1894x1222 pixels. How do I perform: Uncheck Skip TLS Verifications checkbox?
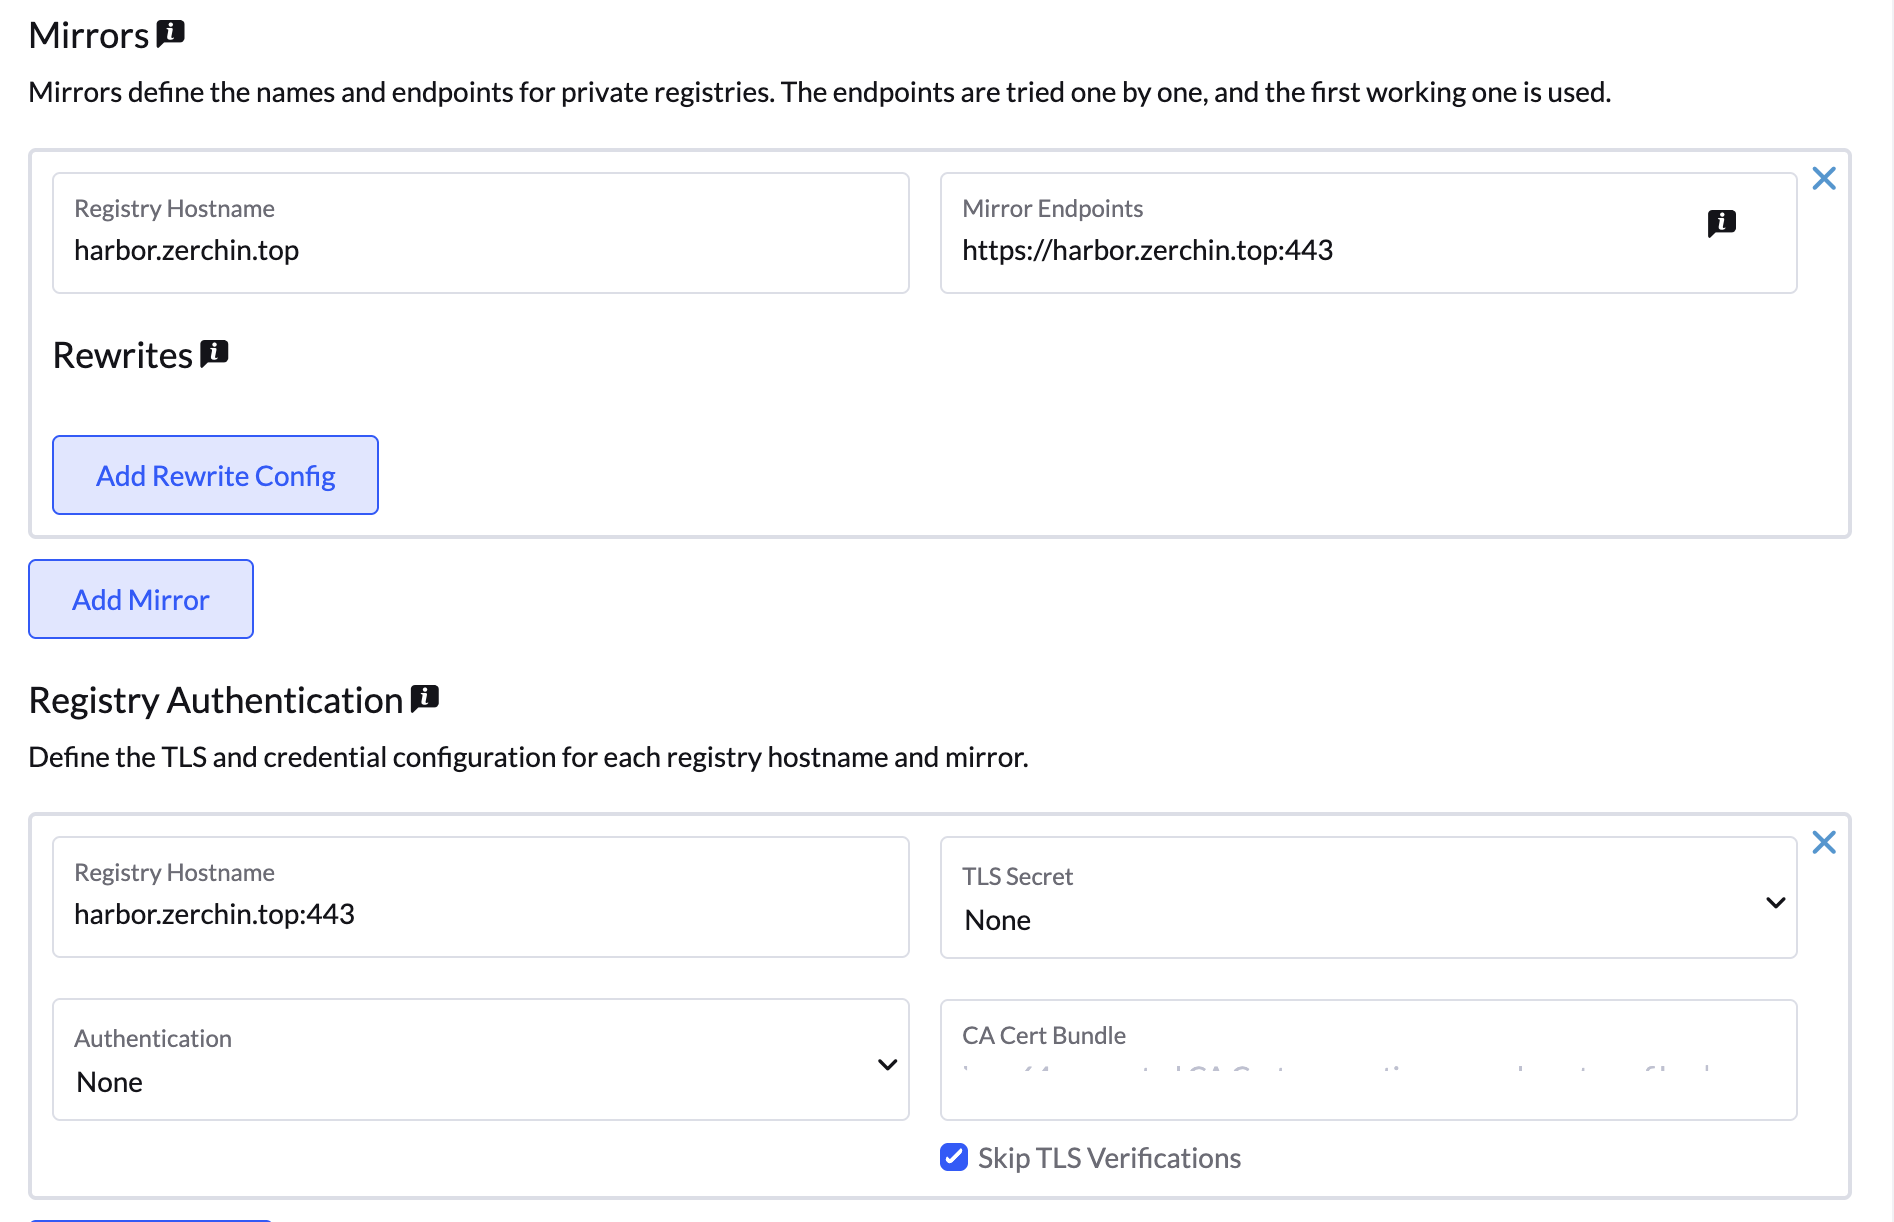pos(954,1157)
